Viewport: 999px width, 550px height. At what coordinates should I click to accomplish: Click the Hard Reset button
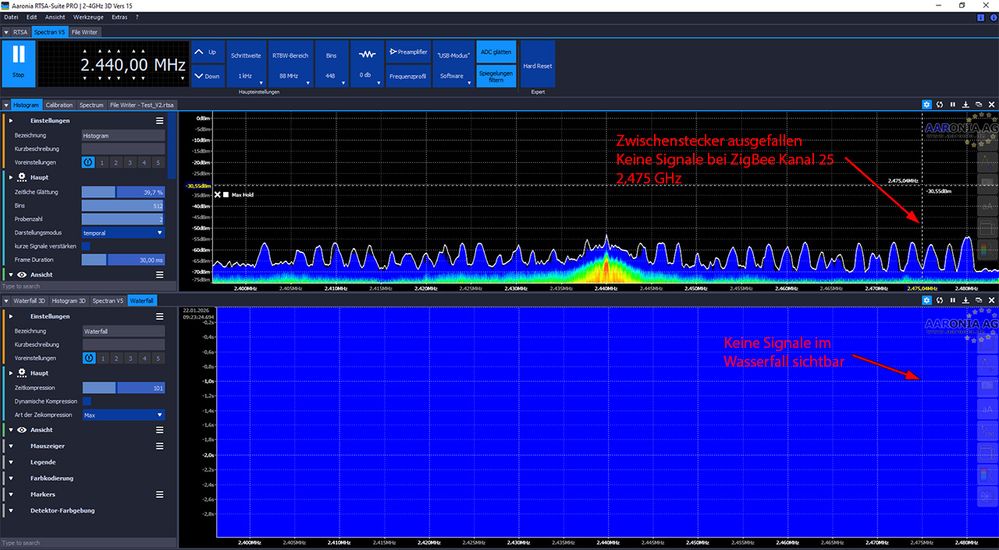pos(537,66)
